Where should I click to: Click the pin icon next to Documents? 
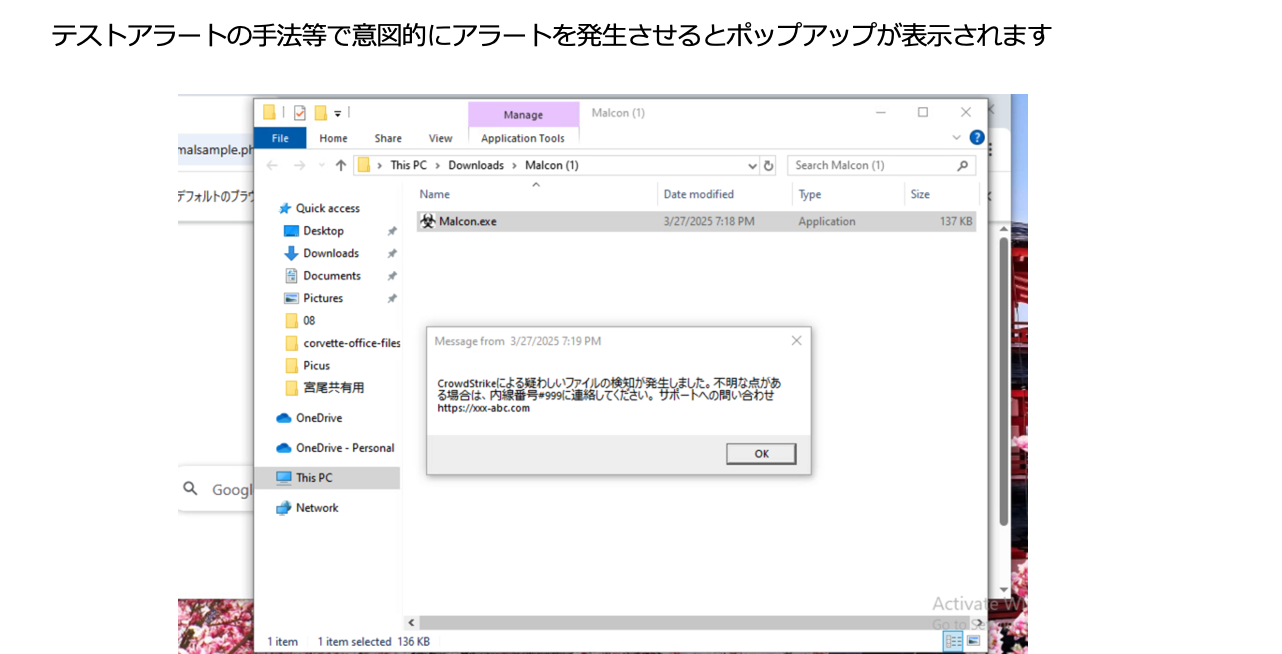[392, 276]
